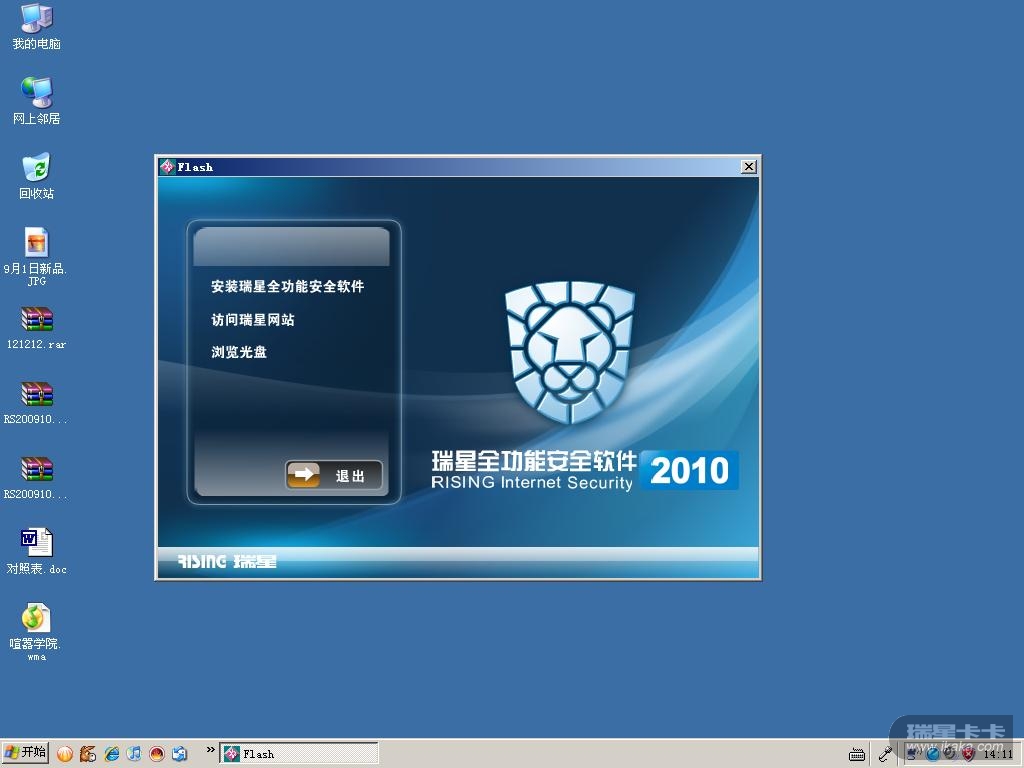This screenshot has height=768, width=1024.
Task: Click the keyboard icon in language bar
Action: [857, 754]
